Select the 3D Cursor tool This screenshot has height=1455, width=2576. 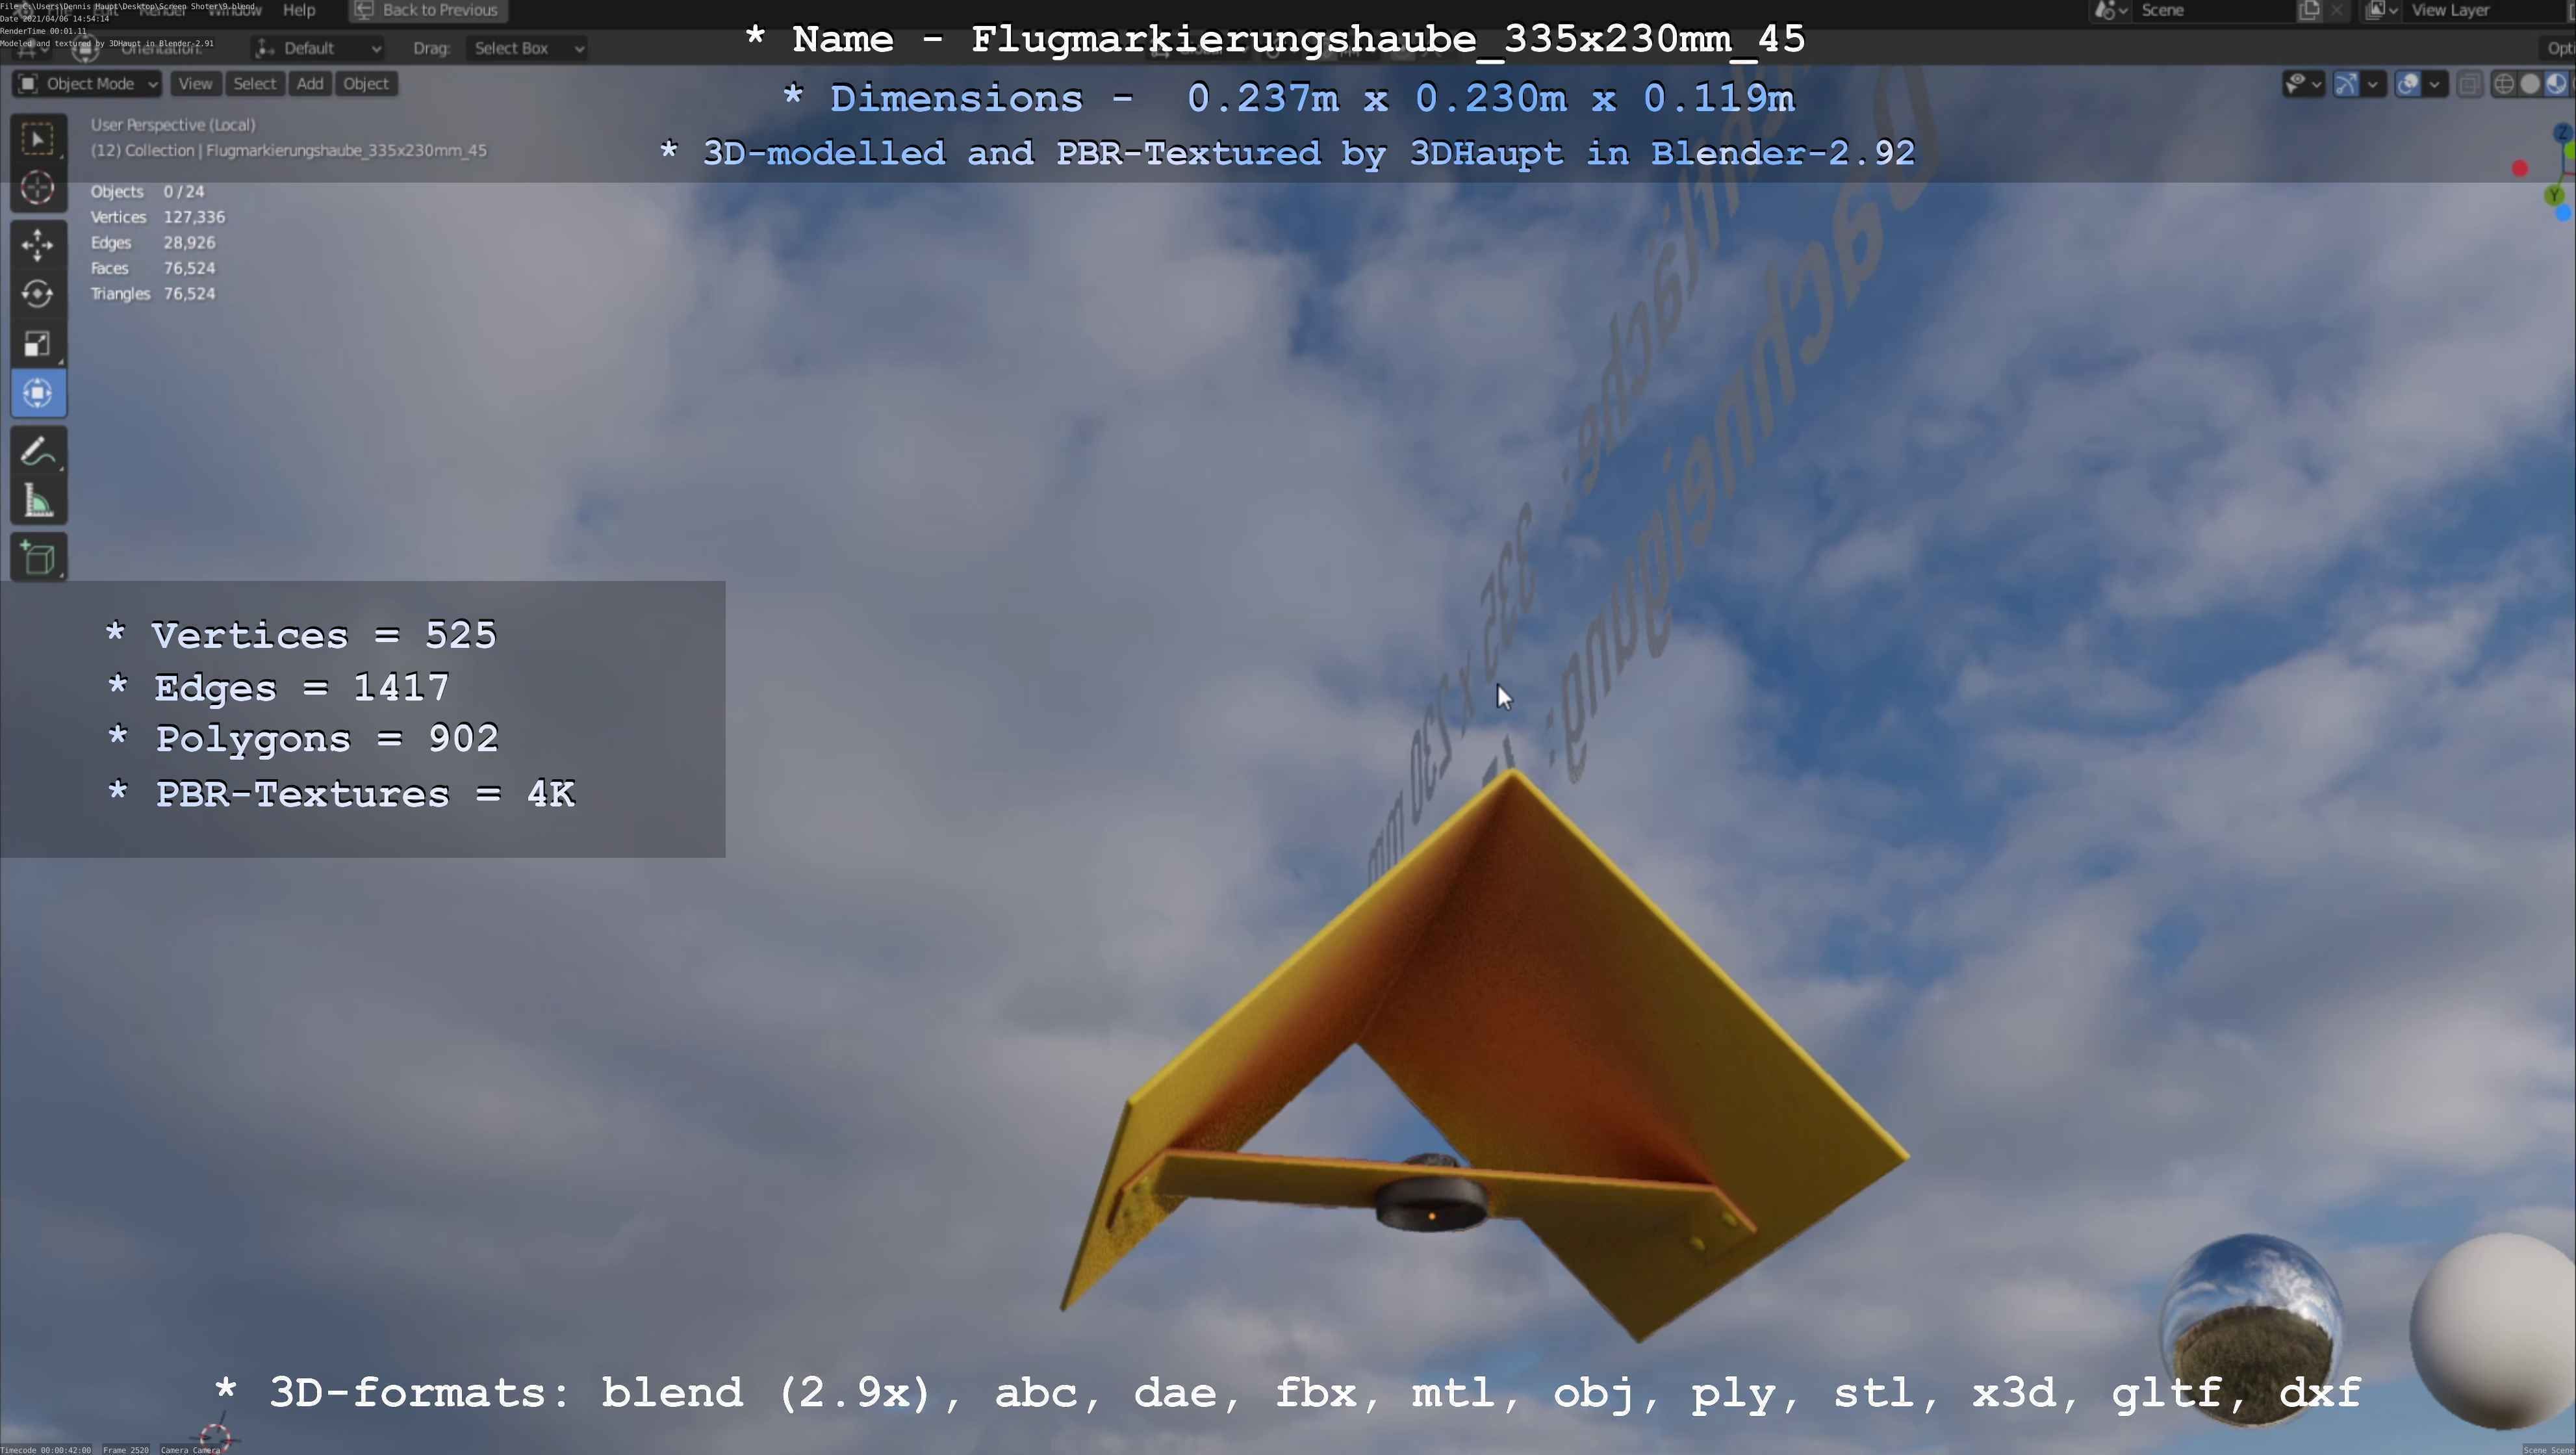point(38,188)
